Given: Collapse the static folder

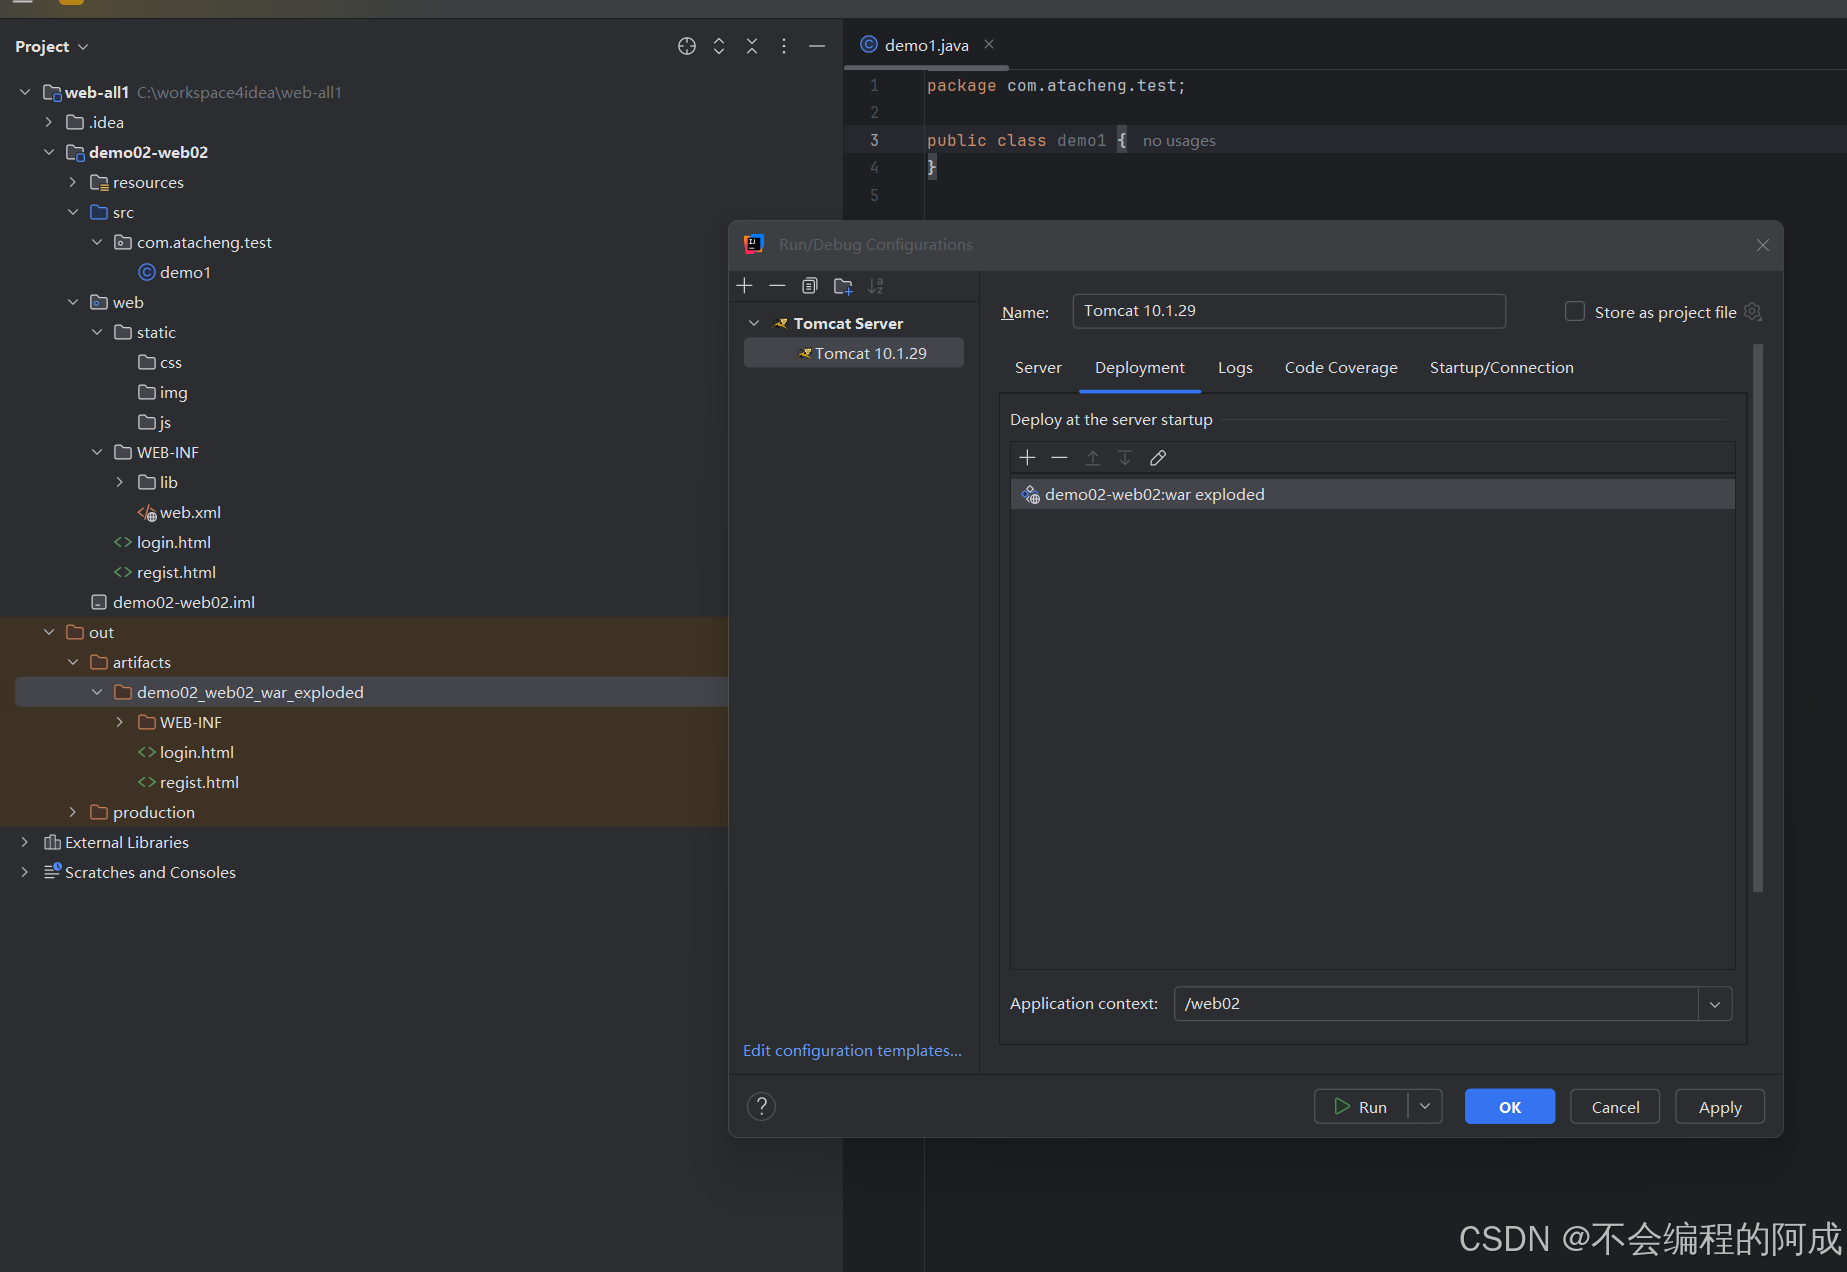Looking at the screenshot, I should (97, 332).
